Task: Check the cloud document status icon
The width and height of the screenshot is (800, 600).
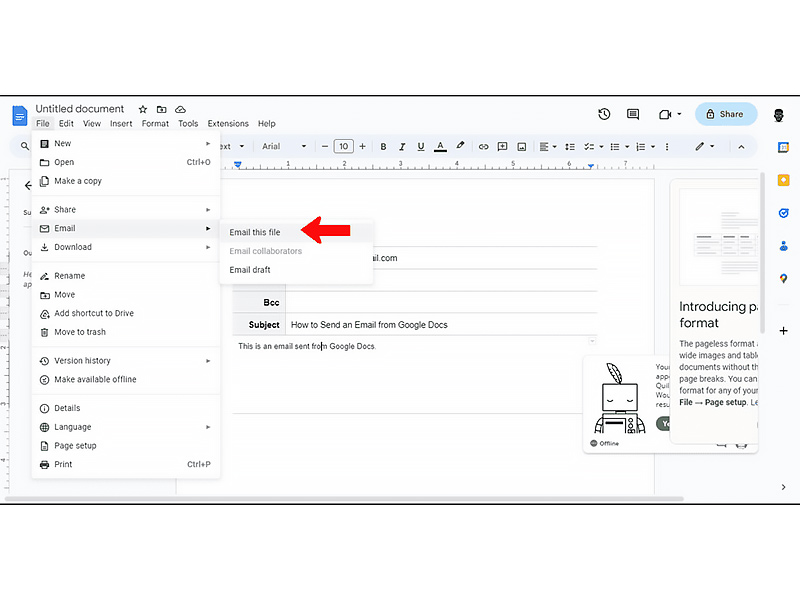Action: point(180,109)
